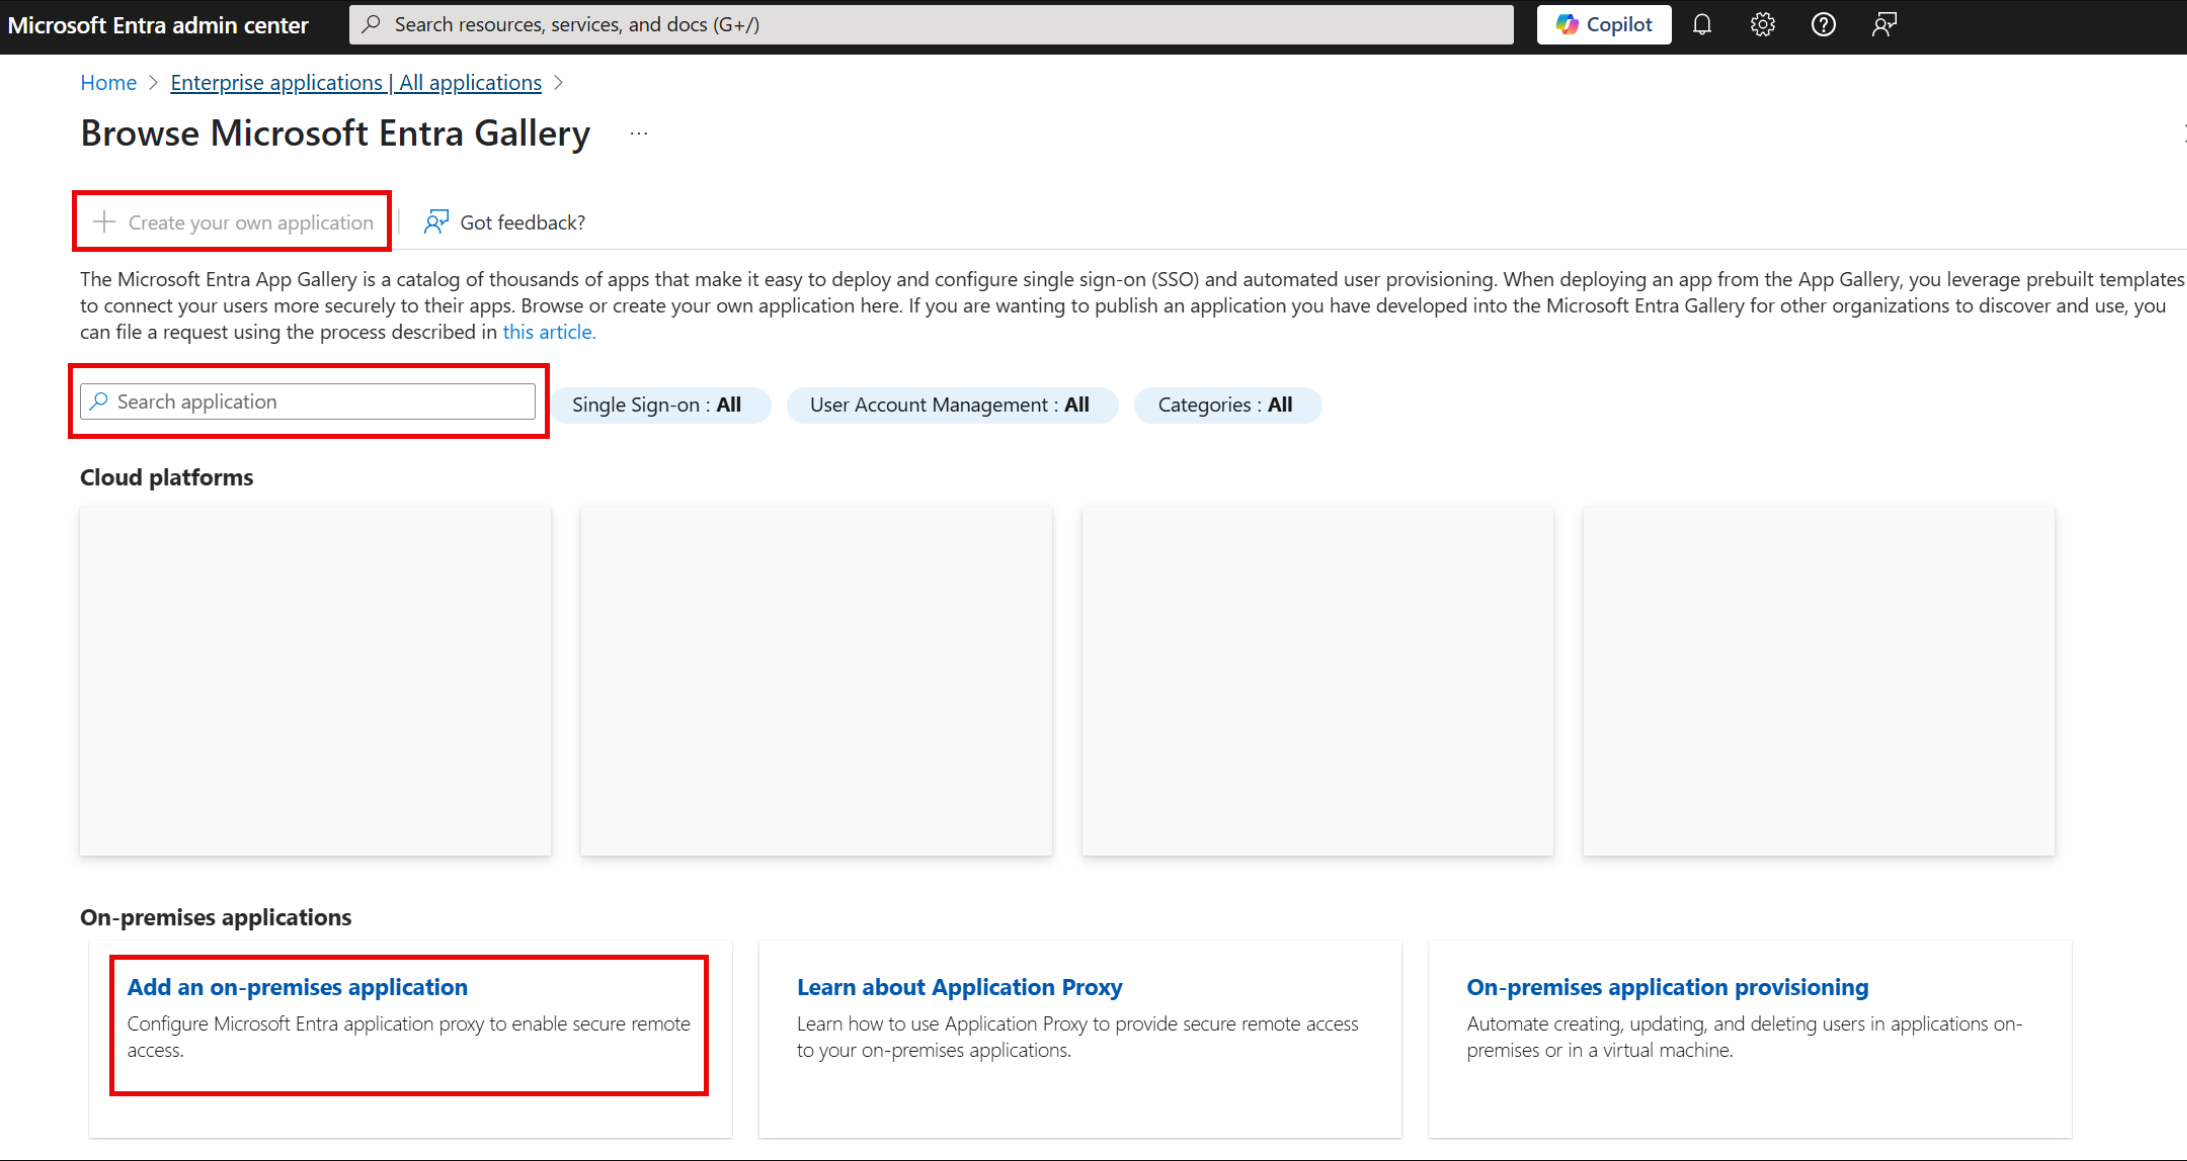
Task: Click the Got feedback speech bubble icon
Action: coord(436,222)
